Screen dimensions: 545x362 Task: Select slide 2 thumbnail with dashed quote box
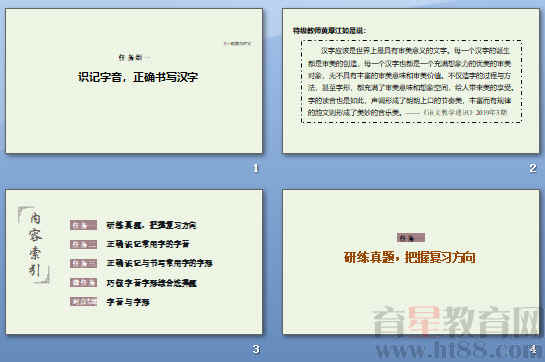411,81
